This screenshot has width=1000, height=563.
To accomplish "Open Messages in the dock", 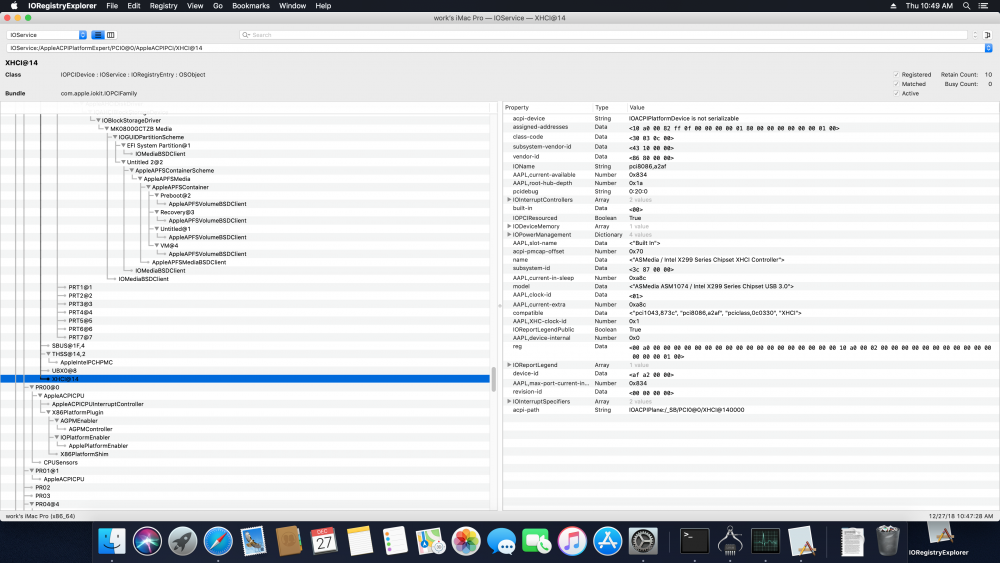I will click(501, 542).
